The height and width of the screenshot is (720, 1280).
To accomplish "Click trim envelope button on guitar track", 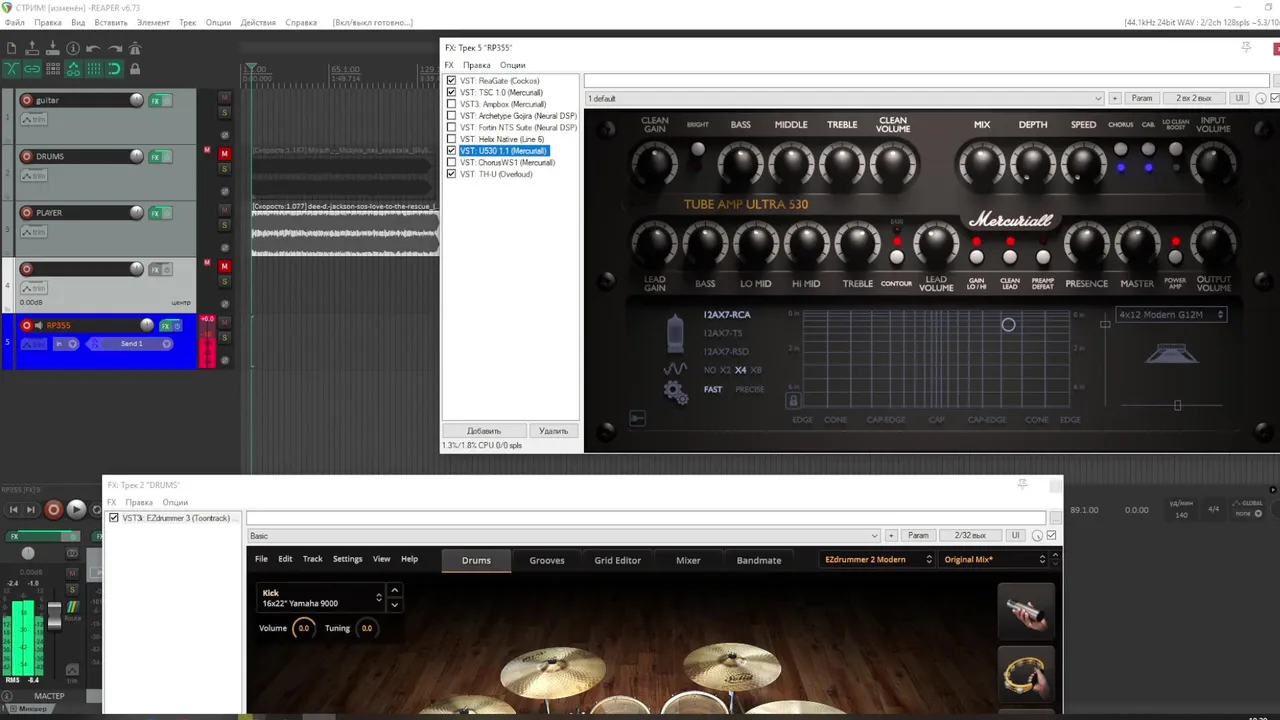I will 35,119.
